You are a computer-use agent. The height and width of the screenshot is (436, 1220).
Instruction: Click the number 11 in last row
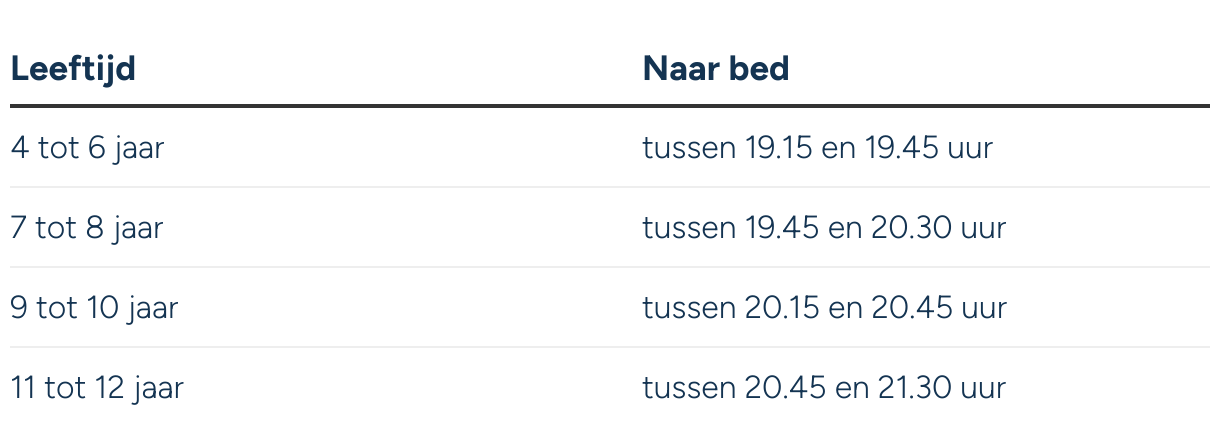[22, 387]
